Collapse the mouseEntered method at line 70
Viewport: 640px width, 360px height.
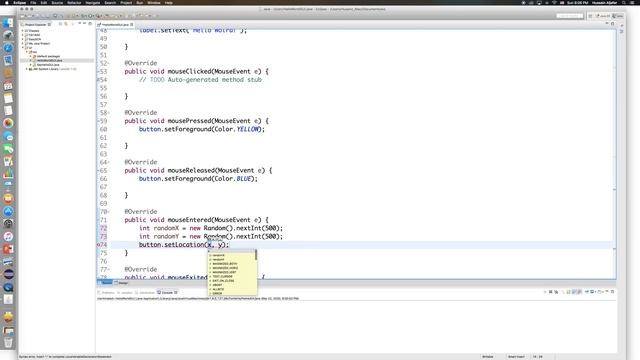[109, 212]
